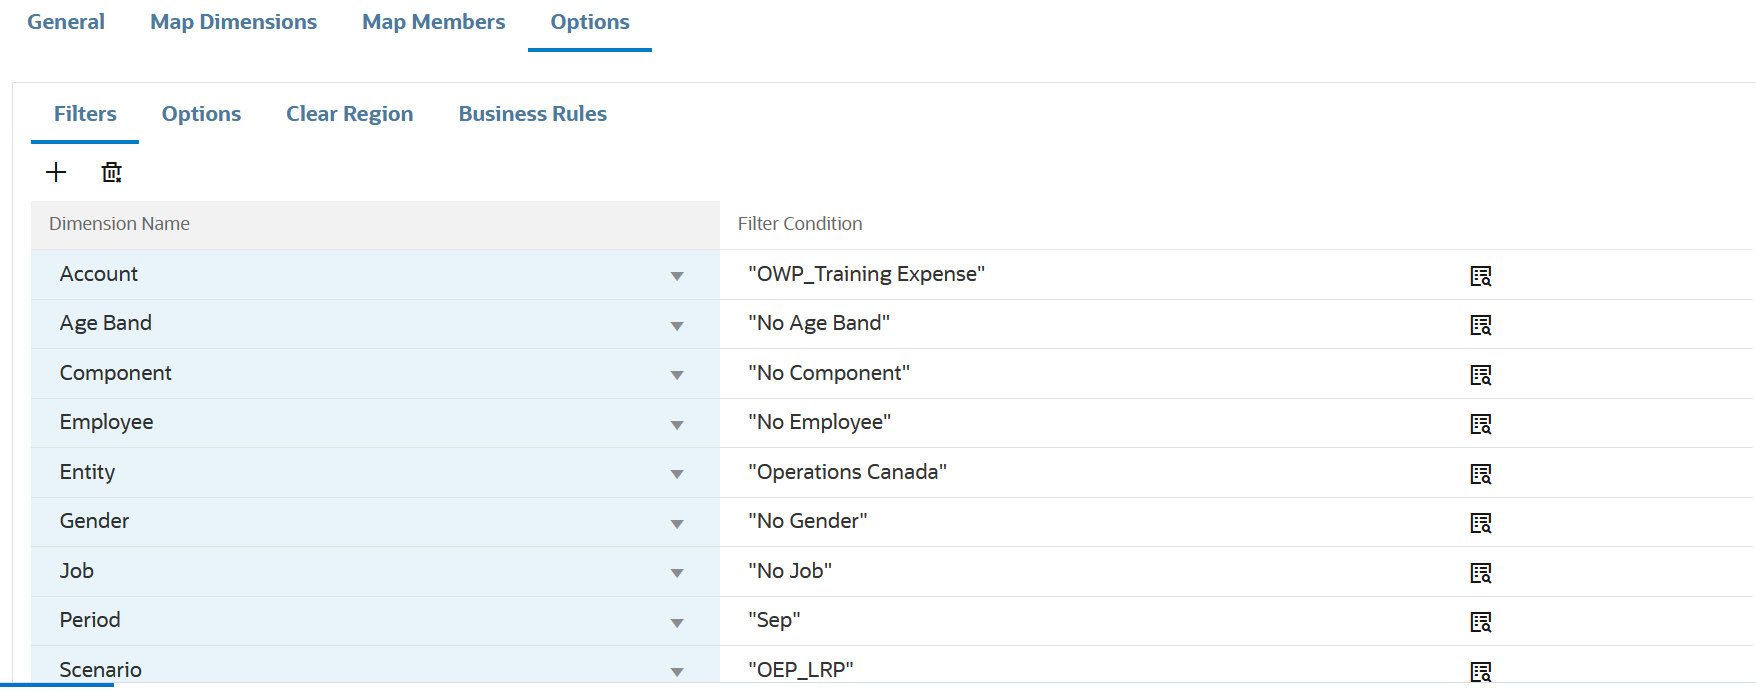Open the Clear Region sub-tab
The image size is (1756, 690).
click(349, 114)
